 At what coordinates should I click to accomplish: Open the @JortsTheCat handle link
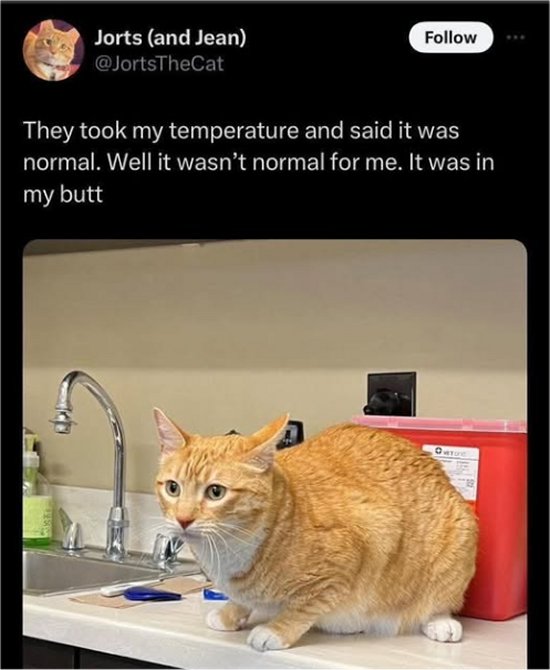pyautogui.click(x=159, y=64)
